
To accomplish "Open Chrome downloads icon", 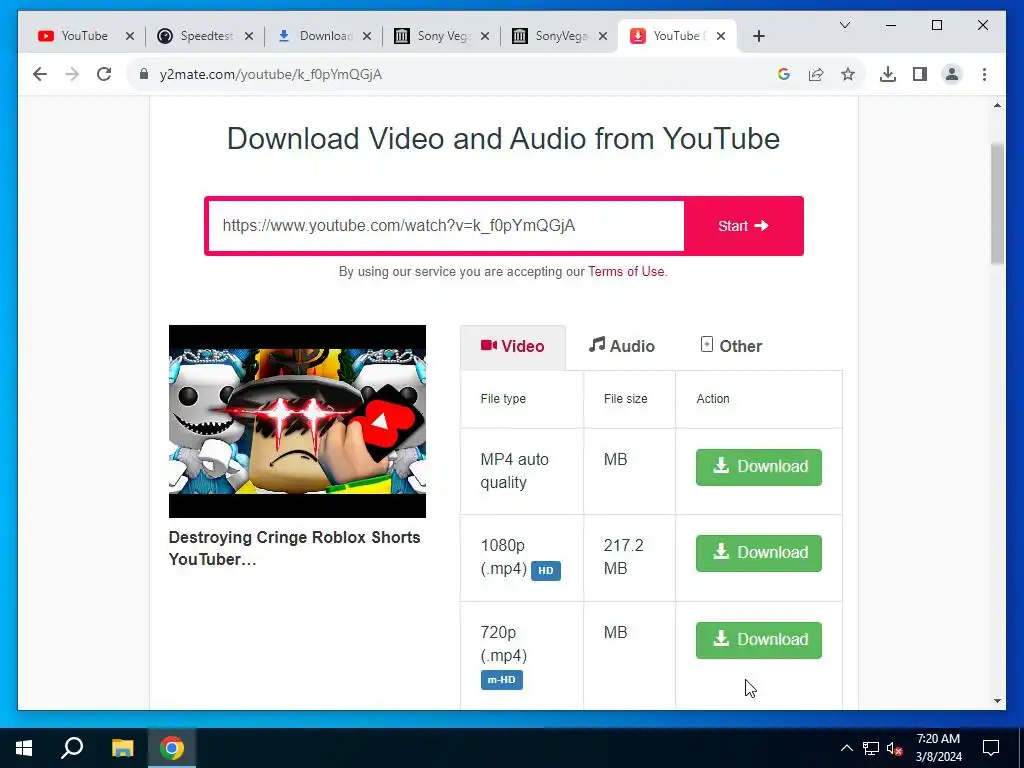I will pos(888,74).
